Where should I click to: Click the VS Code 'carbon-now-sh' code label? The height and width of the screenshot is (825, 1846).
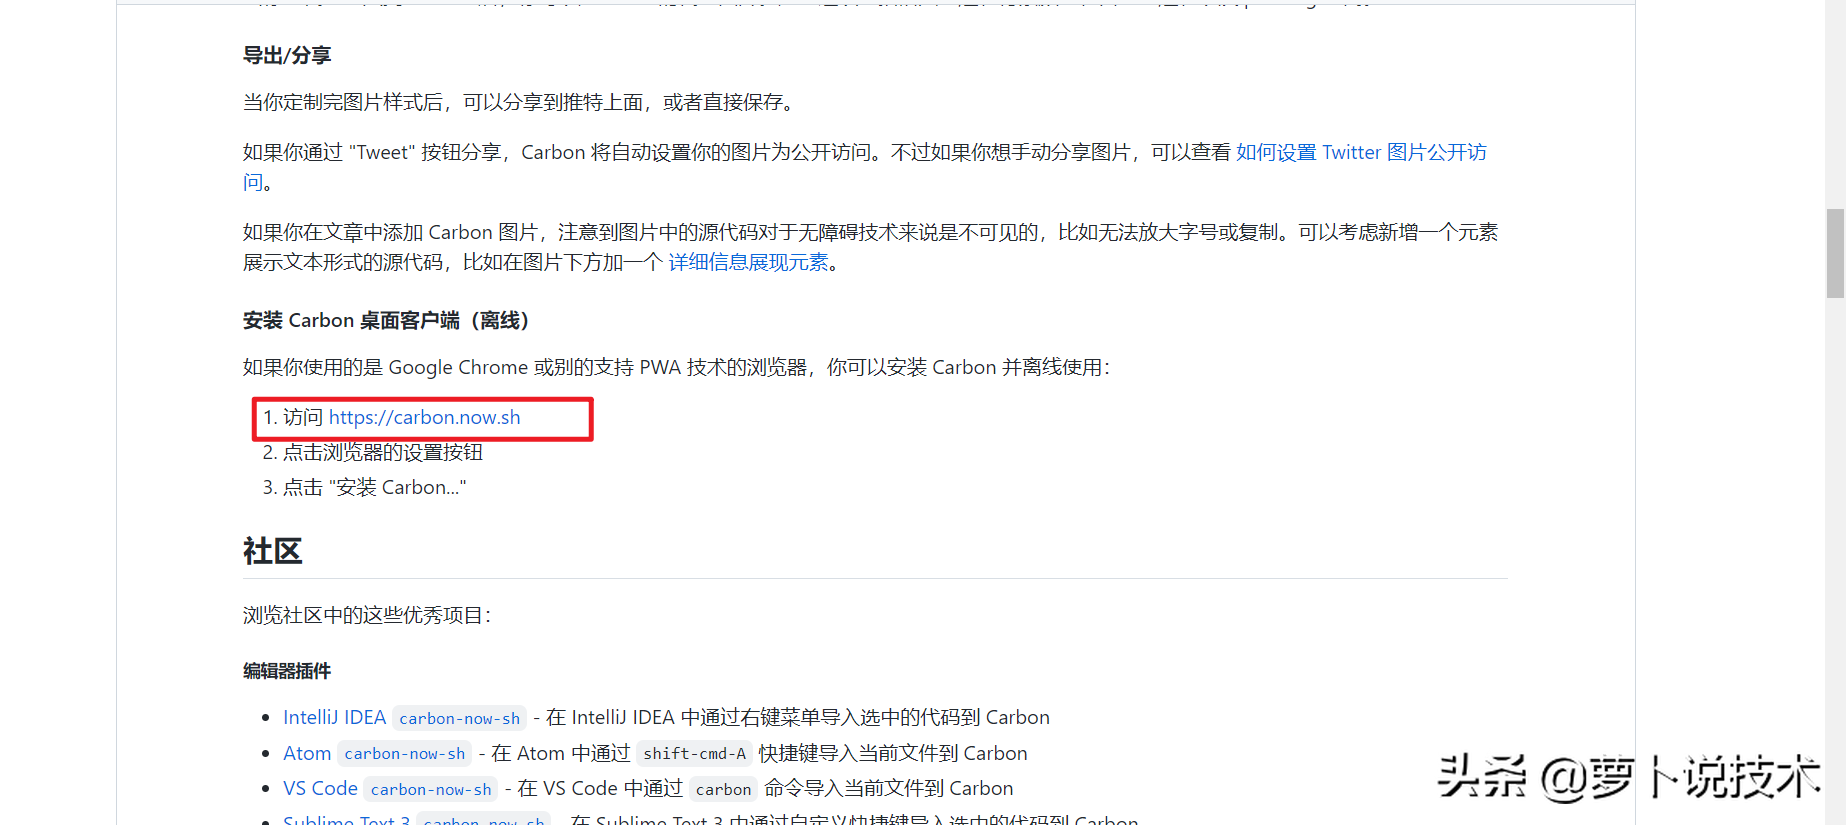(431, 789)
